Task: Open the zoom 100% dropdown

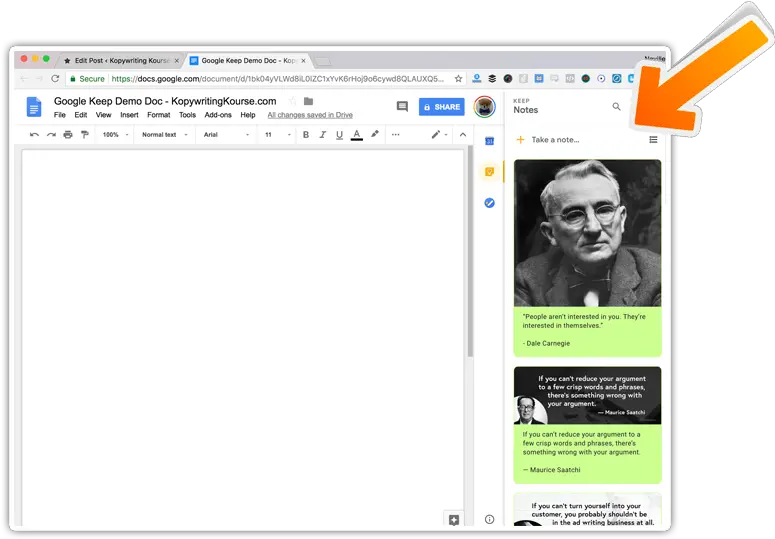Action: pyautogui.click(x=115, y=134)
